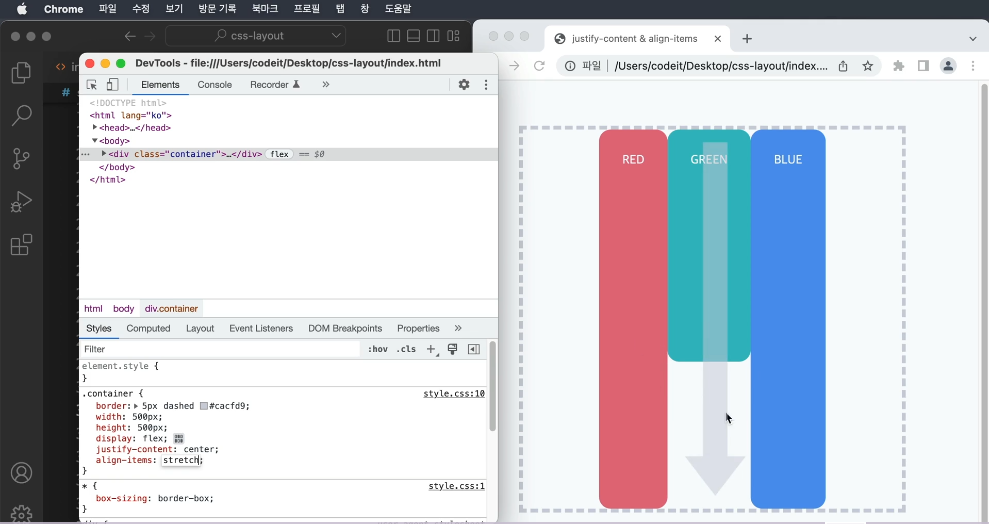Toggle rendering emulations paintbrush icon
Viewport: 989px width, 524px height.
(452, 349)
